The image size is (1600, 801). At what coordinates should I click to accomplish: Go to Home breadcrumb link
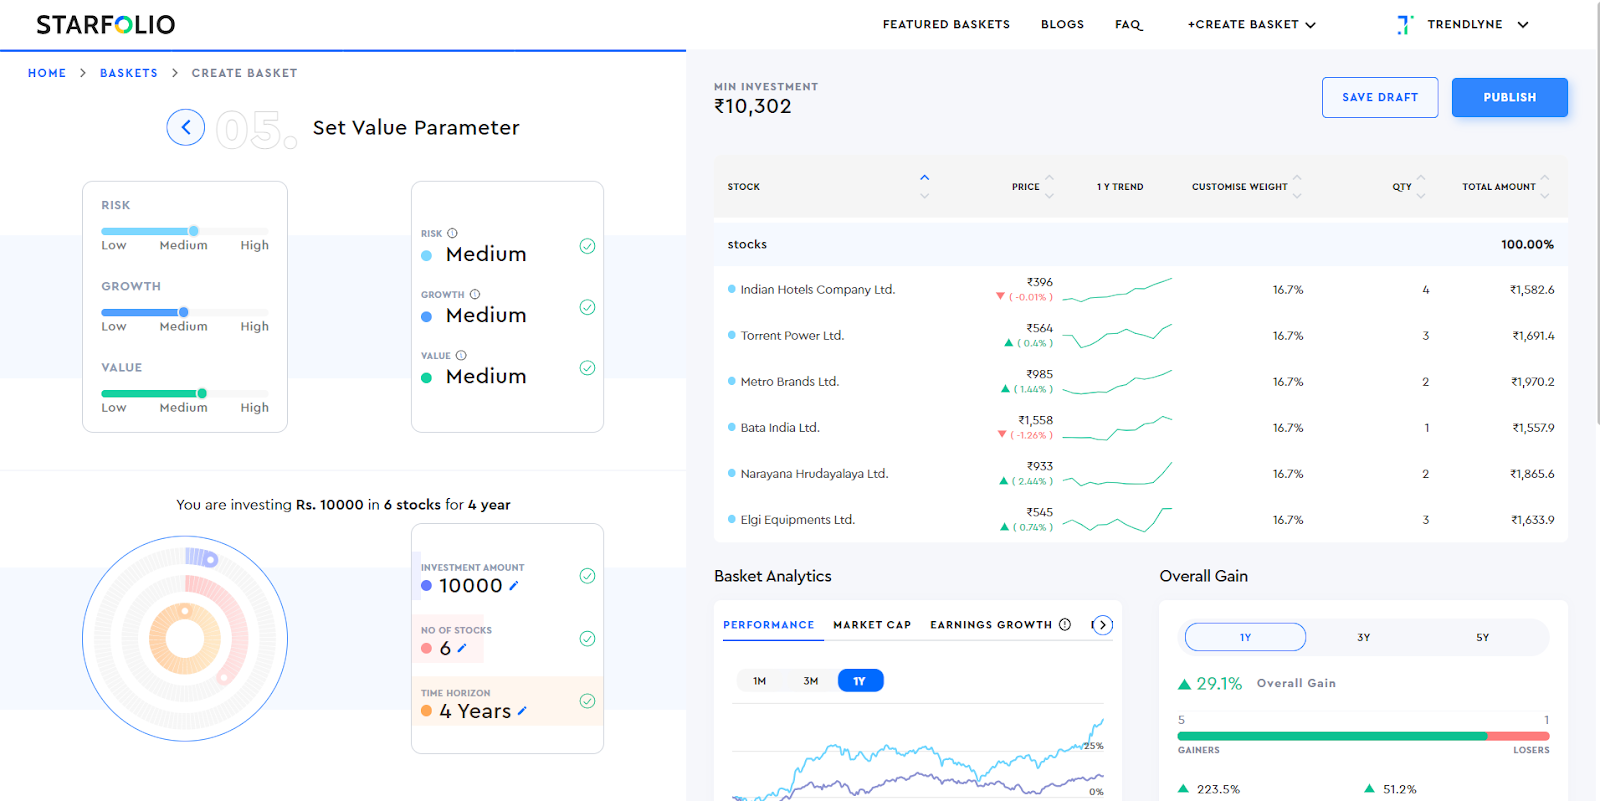click(47, 73)
